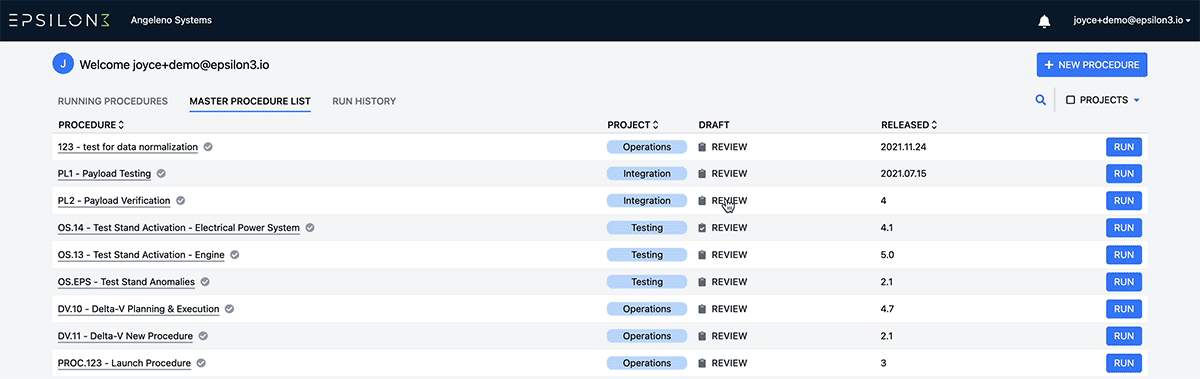
Task: Run PROC.123 Launch Procedure
Action: coord(1123,363)
